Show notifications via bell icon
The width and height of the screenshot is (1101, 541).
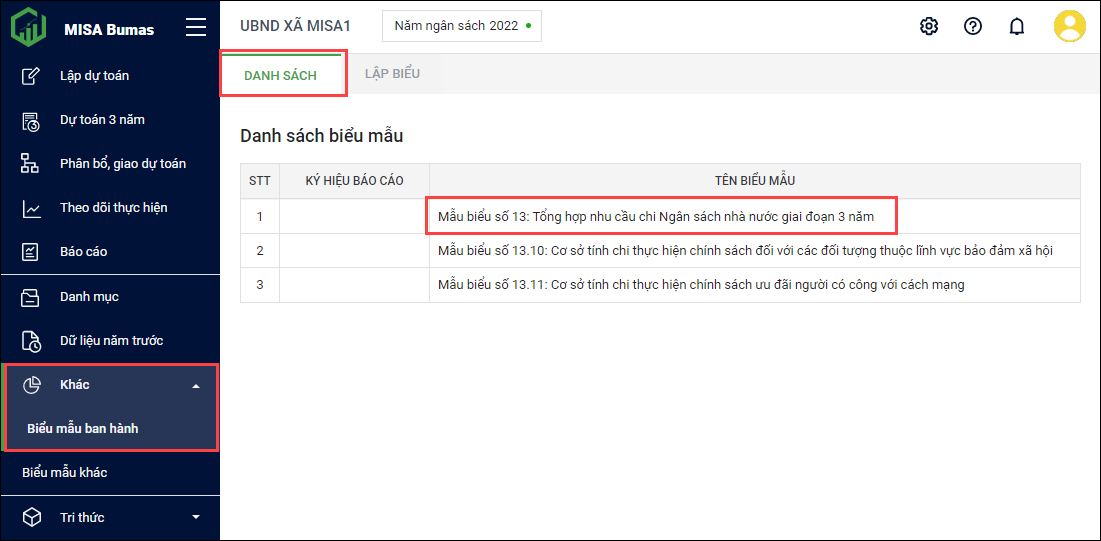[x=1017, y=26]
